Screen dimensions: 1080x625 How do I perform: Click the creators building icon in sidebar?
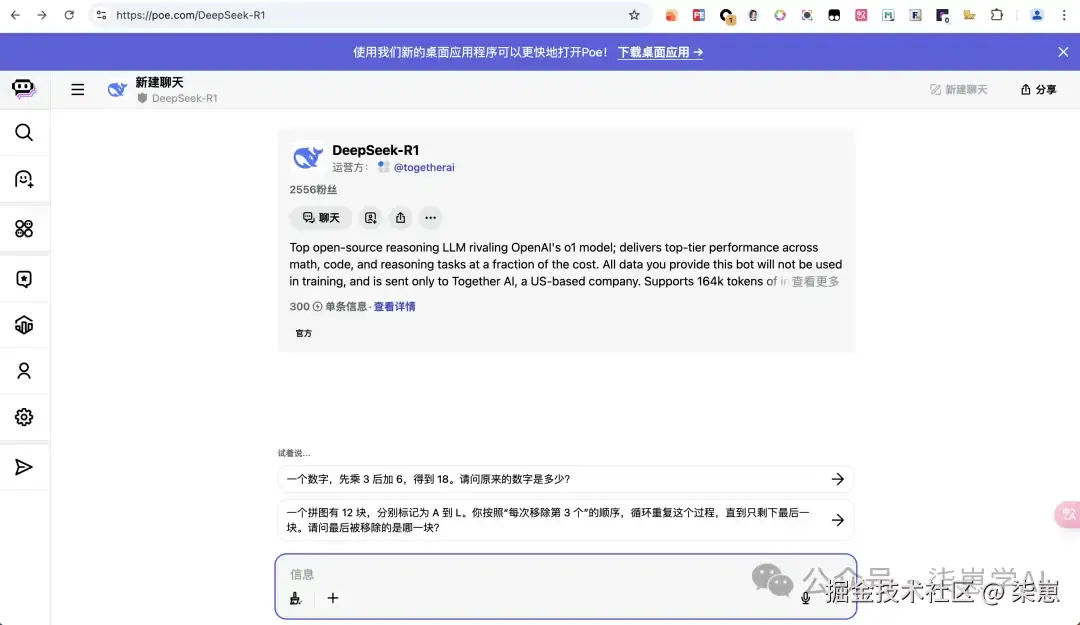pyautogui.click(x=24, y=325)
